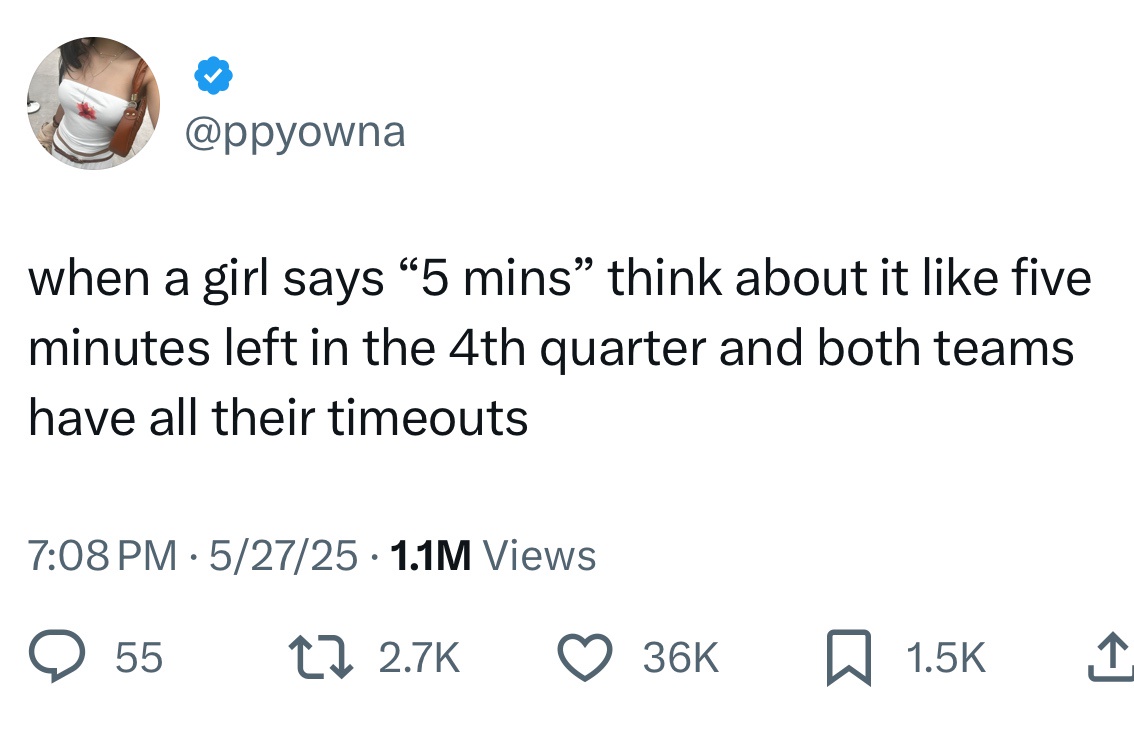Bookmark the tweet using the bookmark icon

point(849,657)
